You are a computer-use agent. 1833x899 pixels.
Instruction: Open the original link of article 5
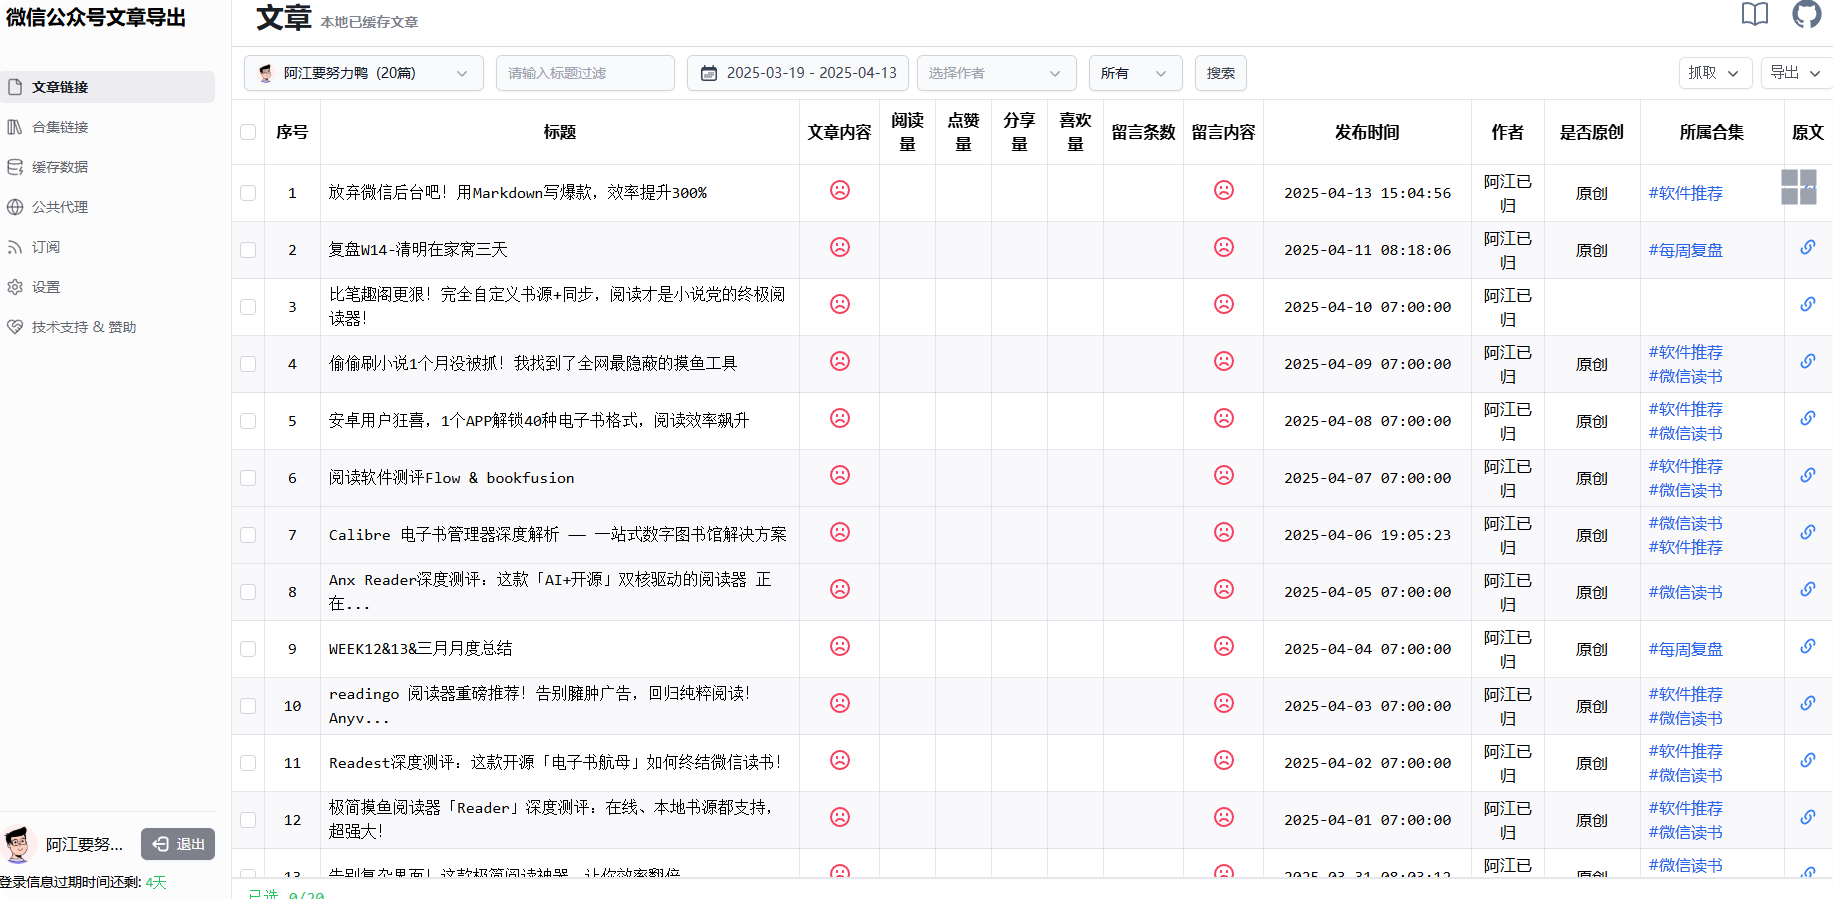click(1808, 418)
